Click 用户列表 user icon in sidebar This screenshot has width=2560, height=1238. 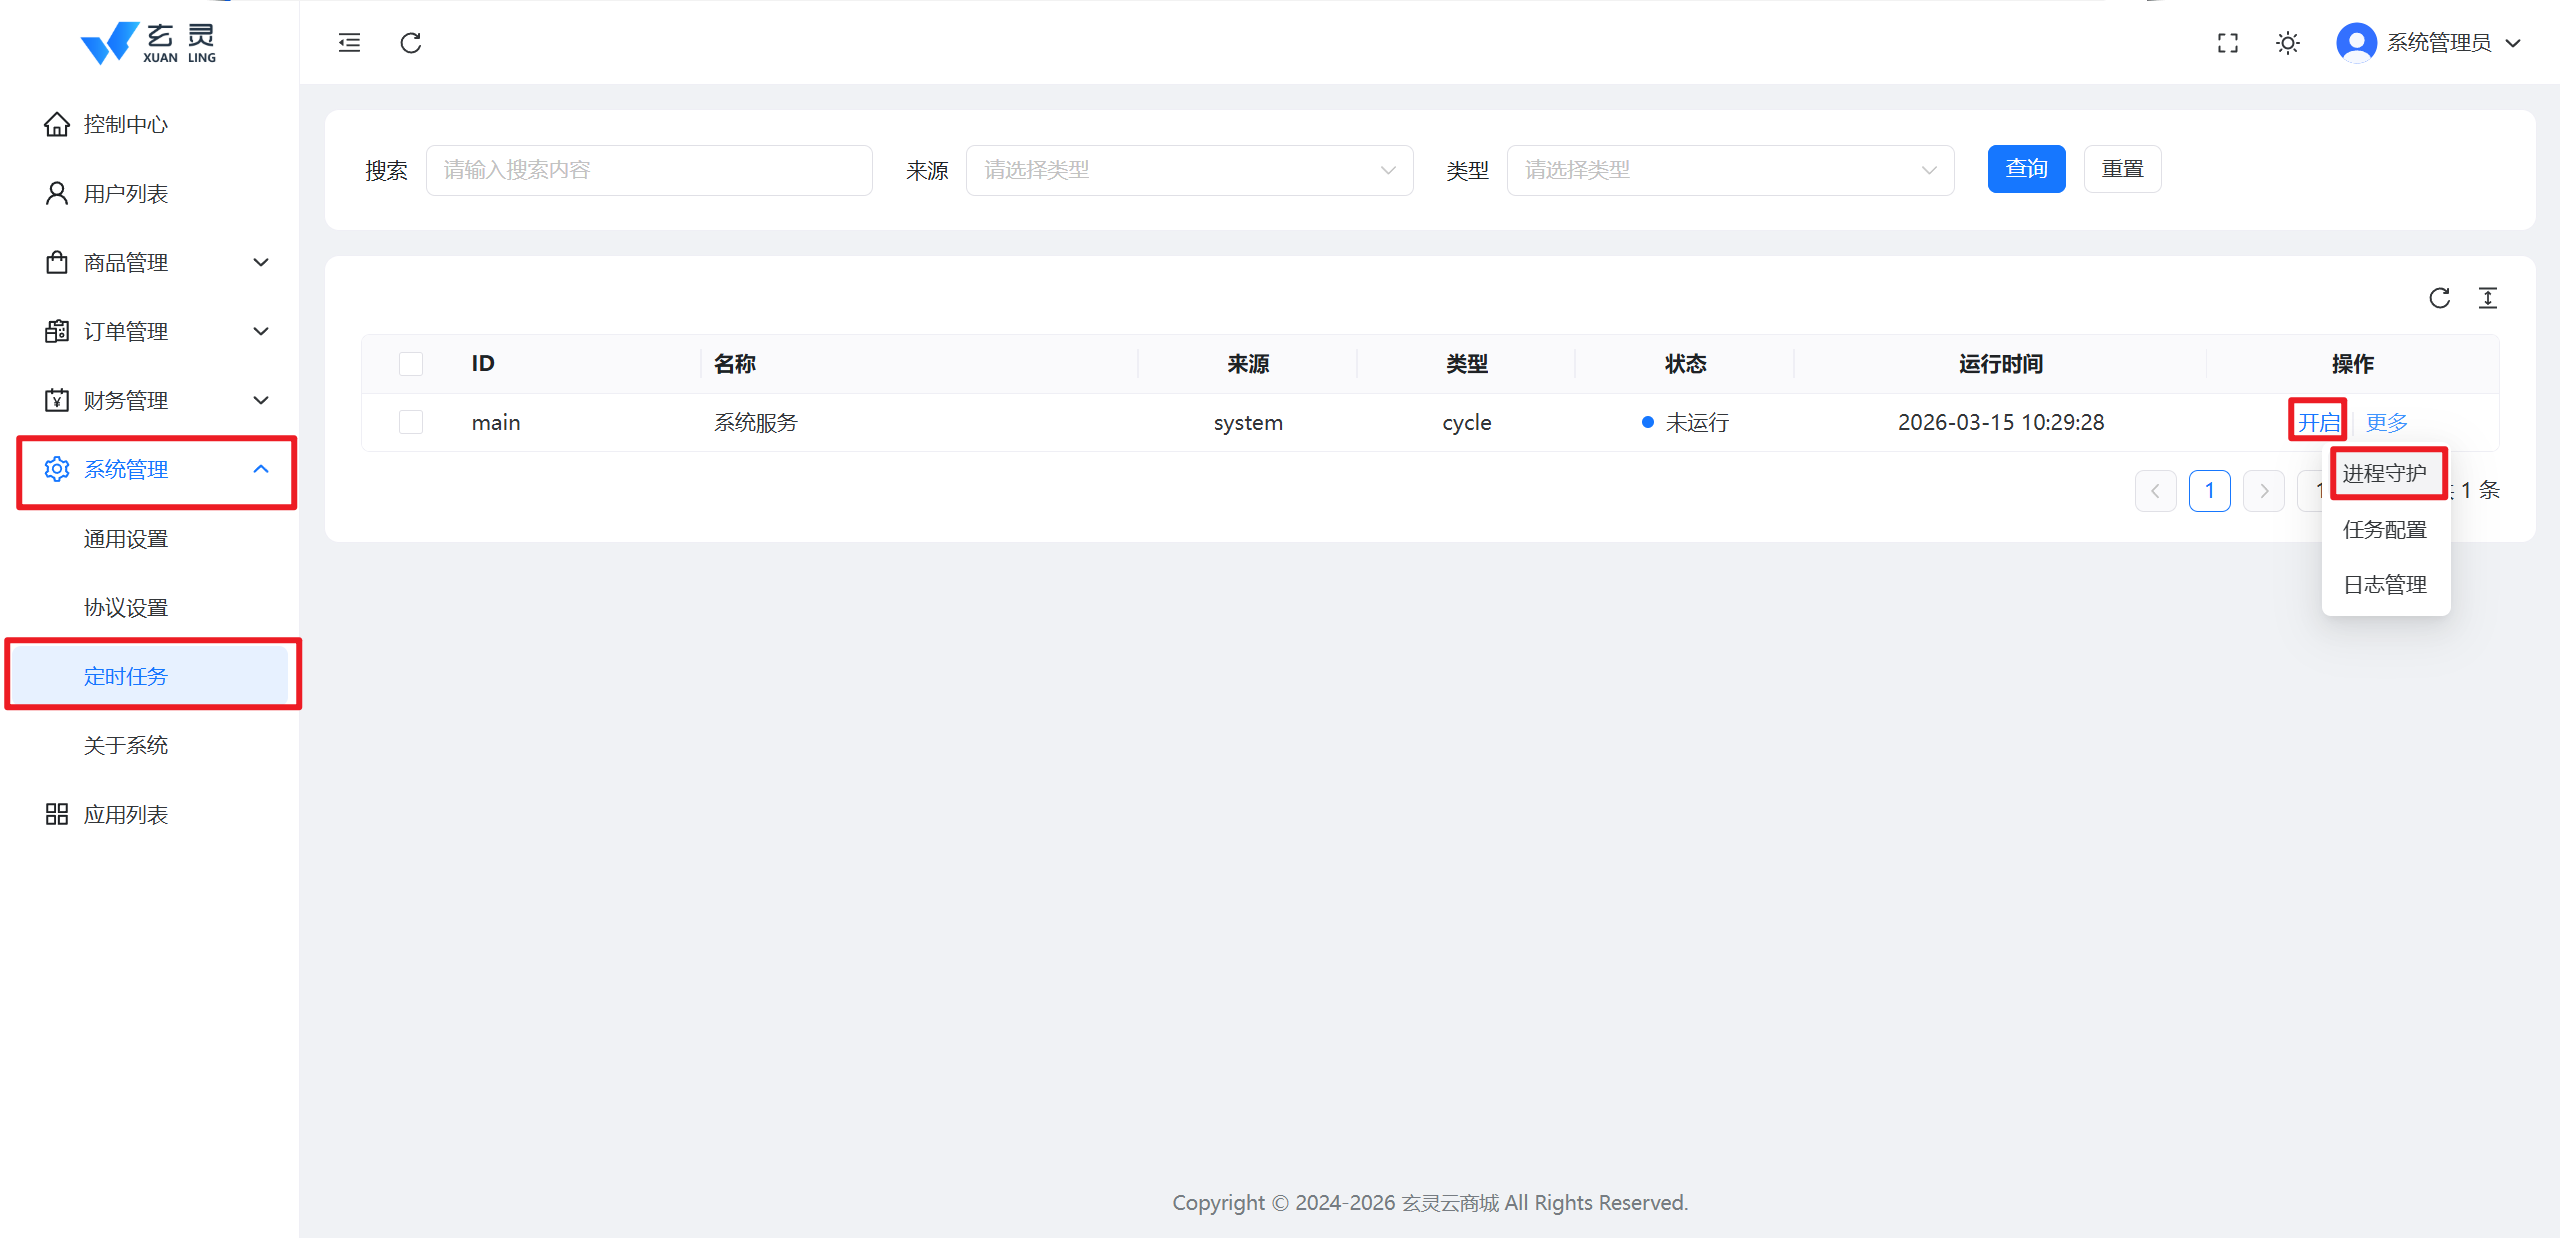tap(57, 192)
